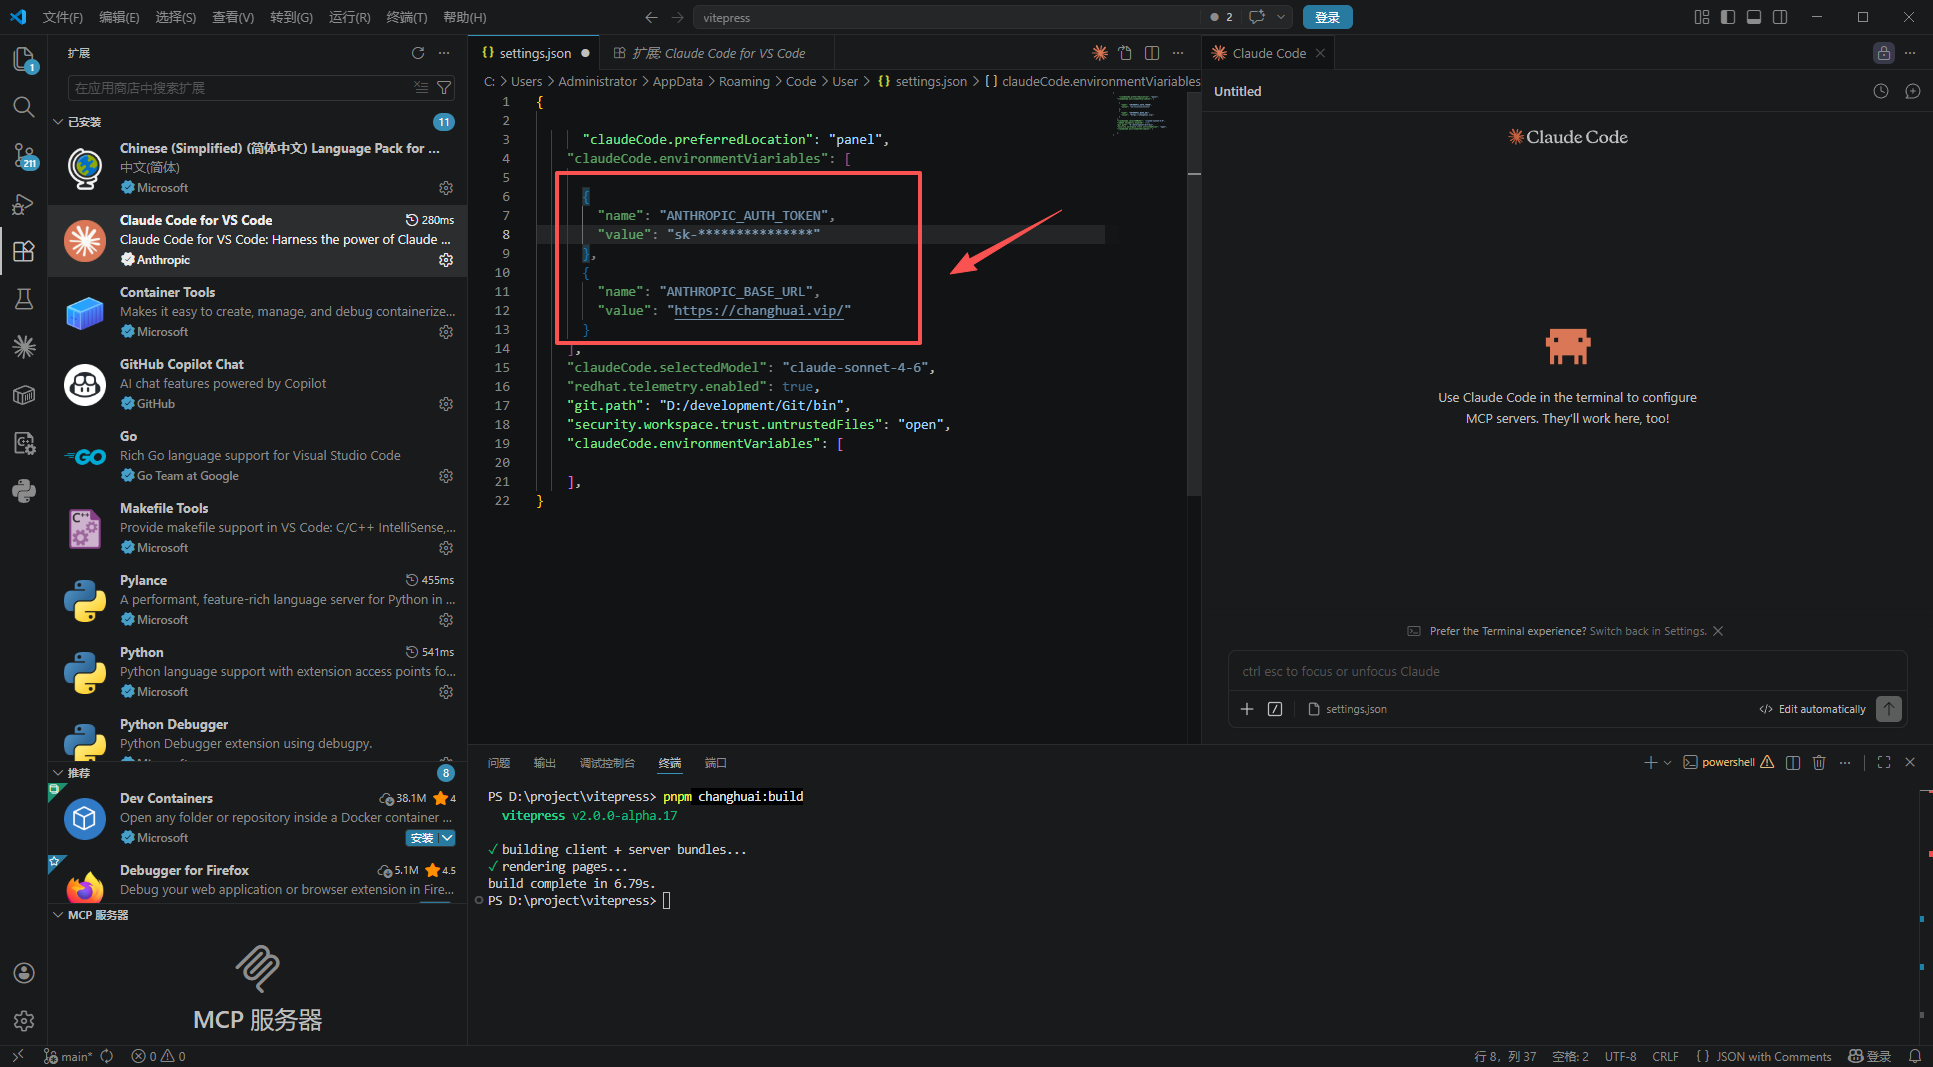
Task: Kill the powershell terminal with trash icon
Action: 1819,762
